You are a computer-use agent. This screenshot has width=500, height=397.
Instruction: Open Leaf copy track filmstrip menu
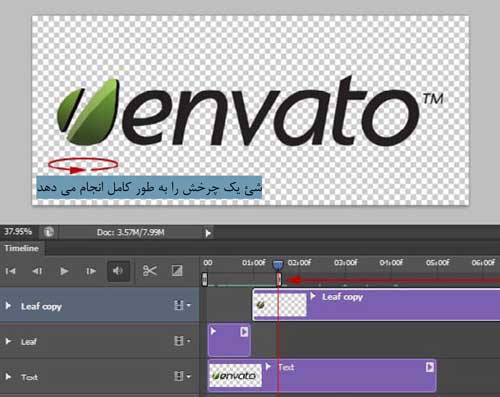182,305
